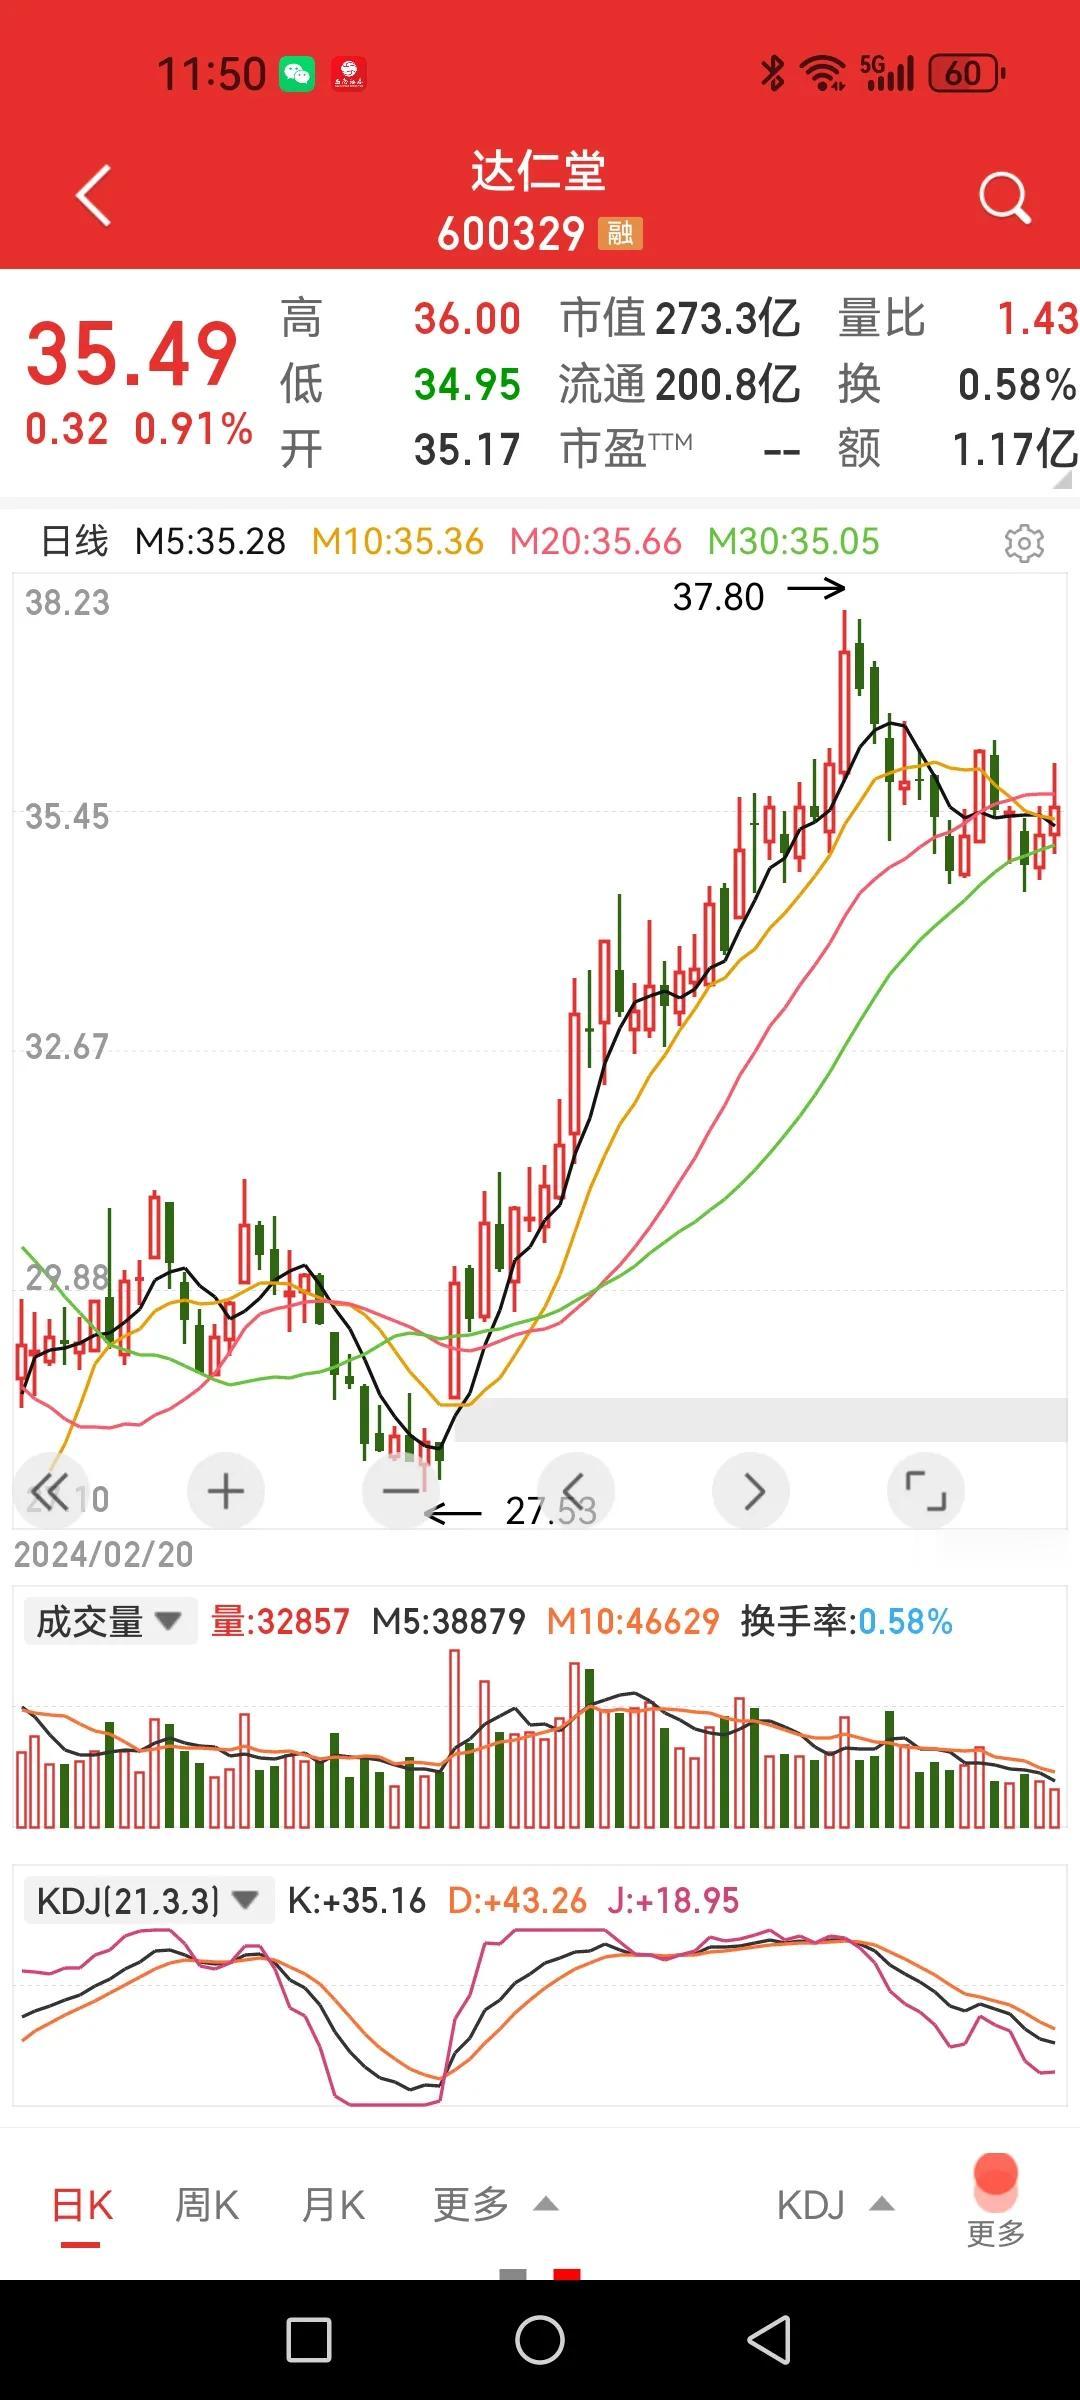1080x2400 pixels.
Task: Tap WeChat notification icon in status bar
Action: coord(297,74)
